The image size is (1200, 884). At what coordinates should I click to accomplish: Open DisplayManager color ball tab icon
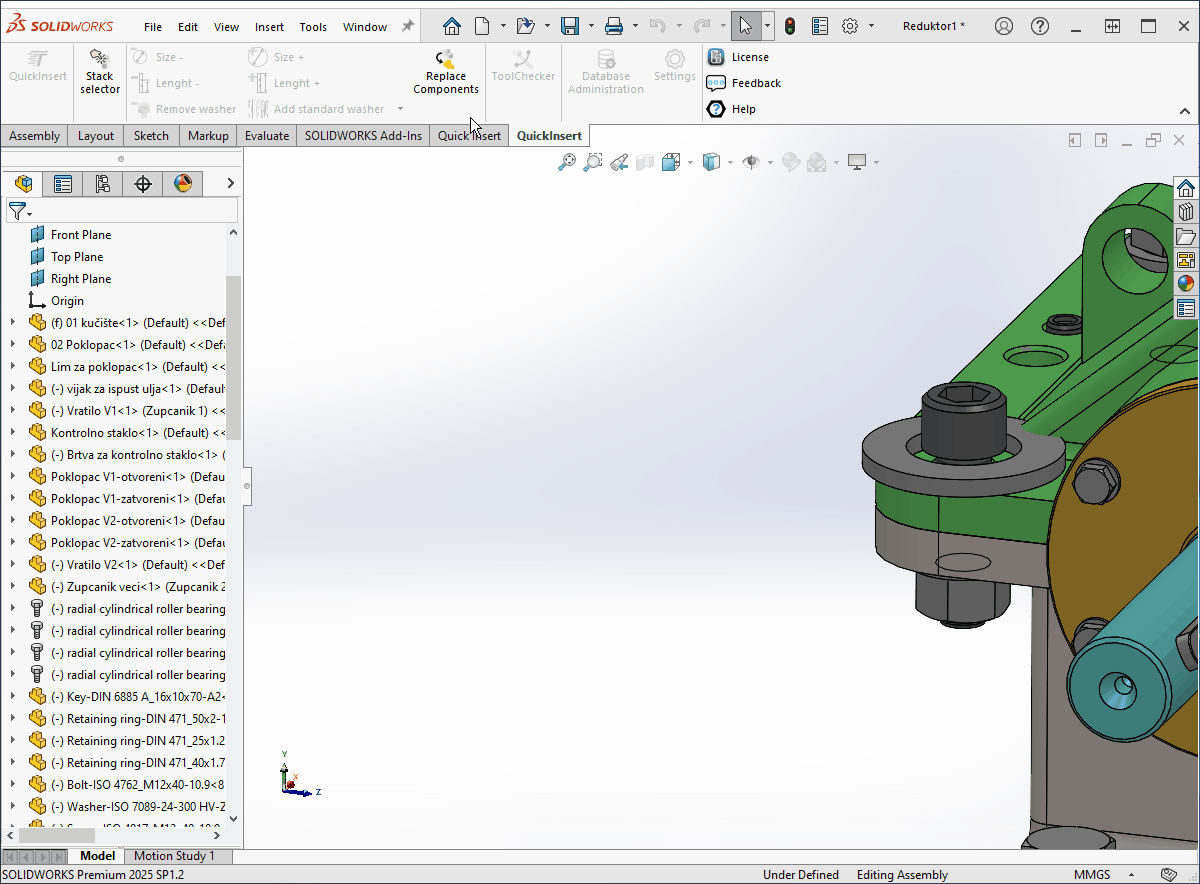182,183
